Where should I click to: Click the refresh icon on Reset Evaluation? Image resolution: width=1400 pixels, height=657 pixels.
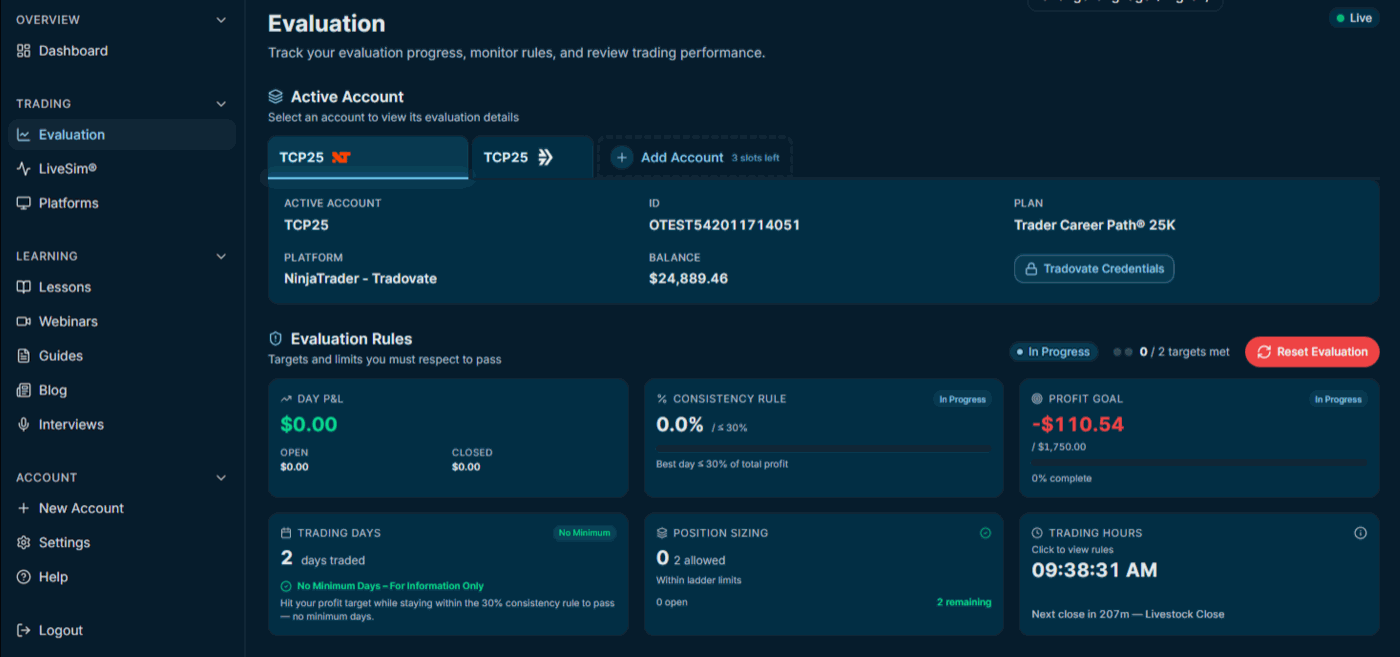(1264, 352)
